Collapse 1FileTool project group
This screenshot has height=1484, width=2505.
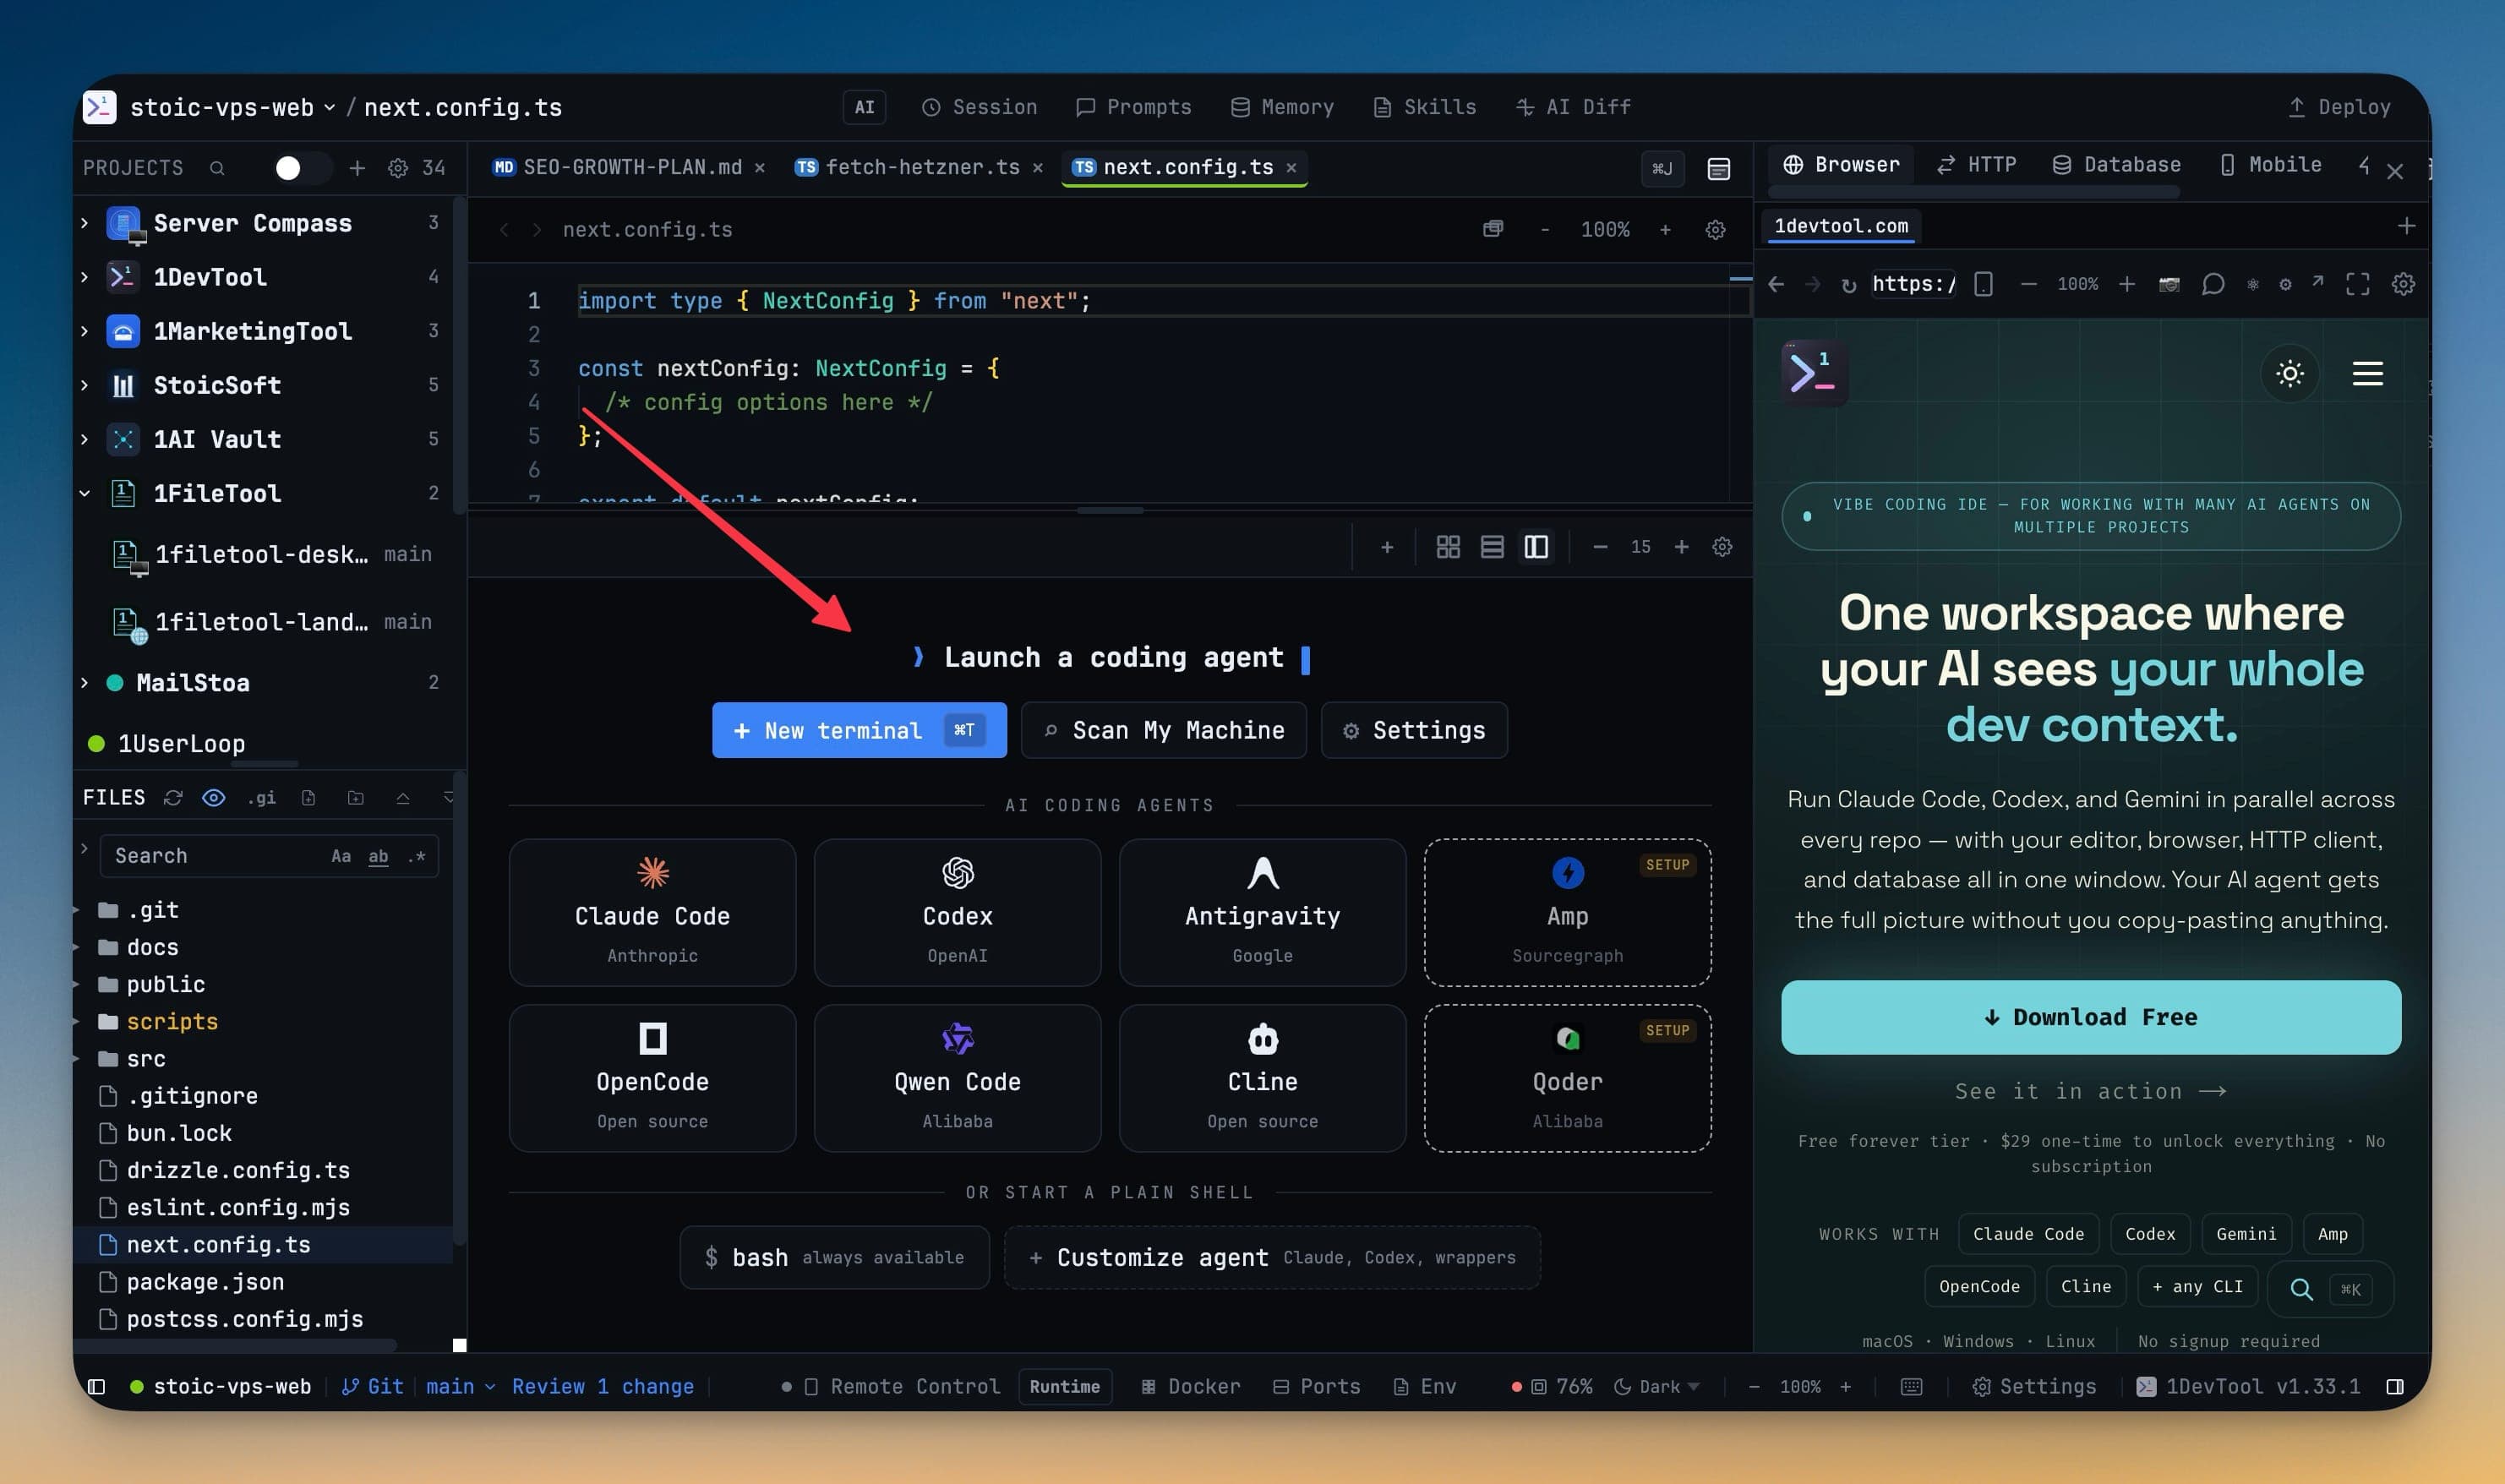85,493
